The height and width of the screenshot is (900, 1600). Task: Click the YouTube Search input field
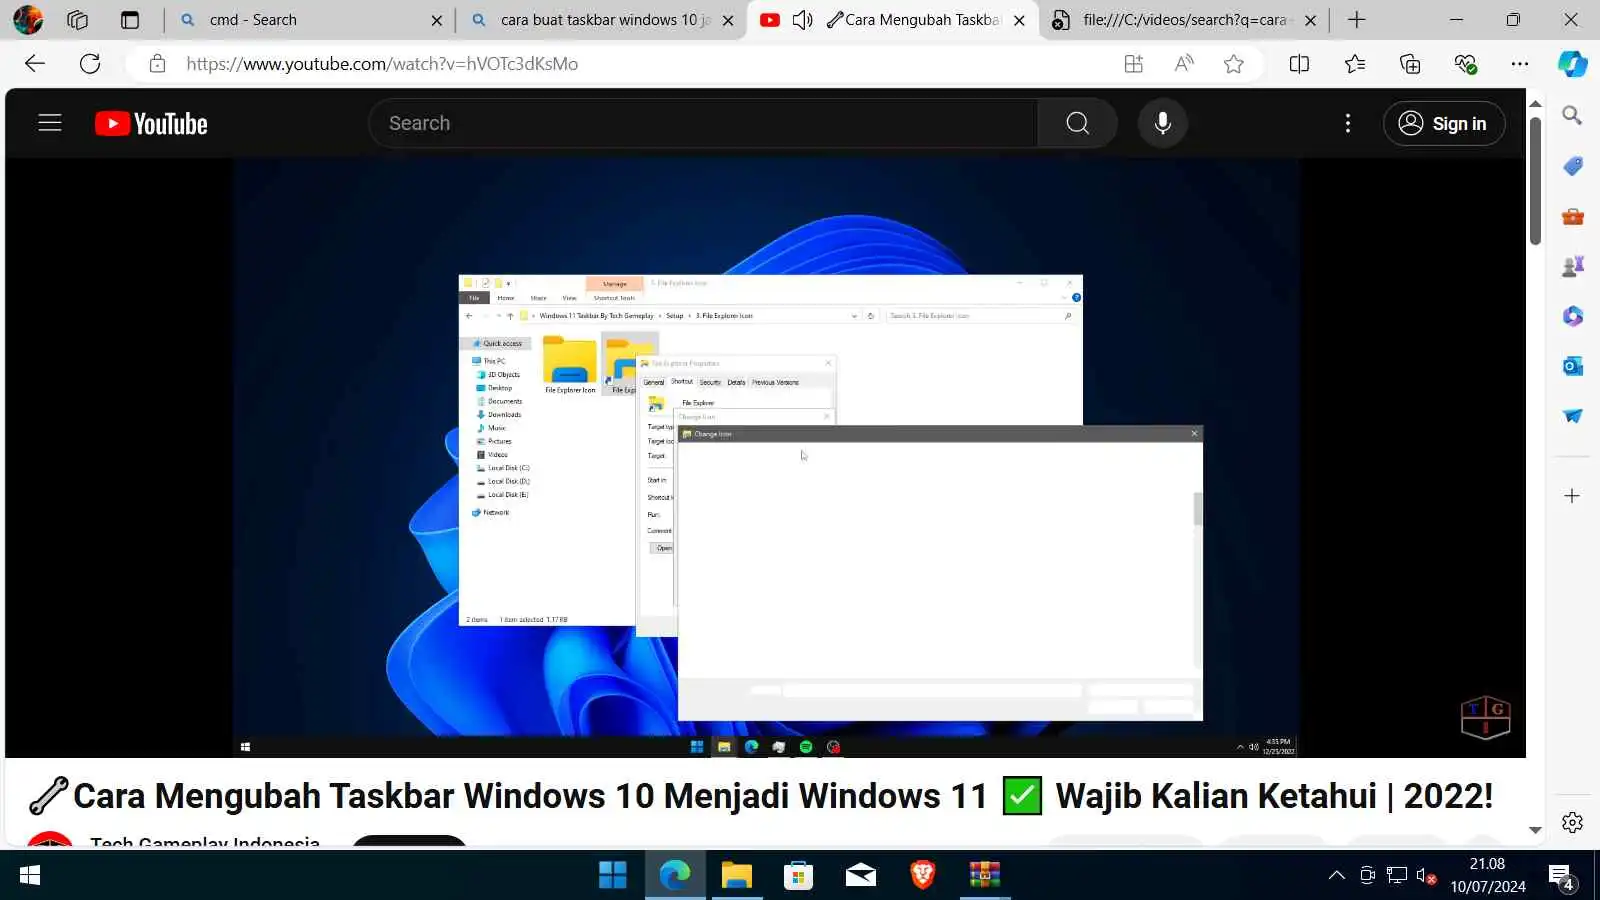point(704,123)
